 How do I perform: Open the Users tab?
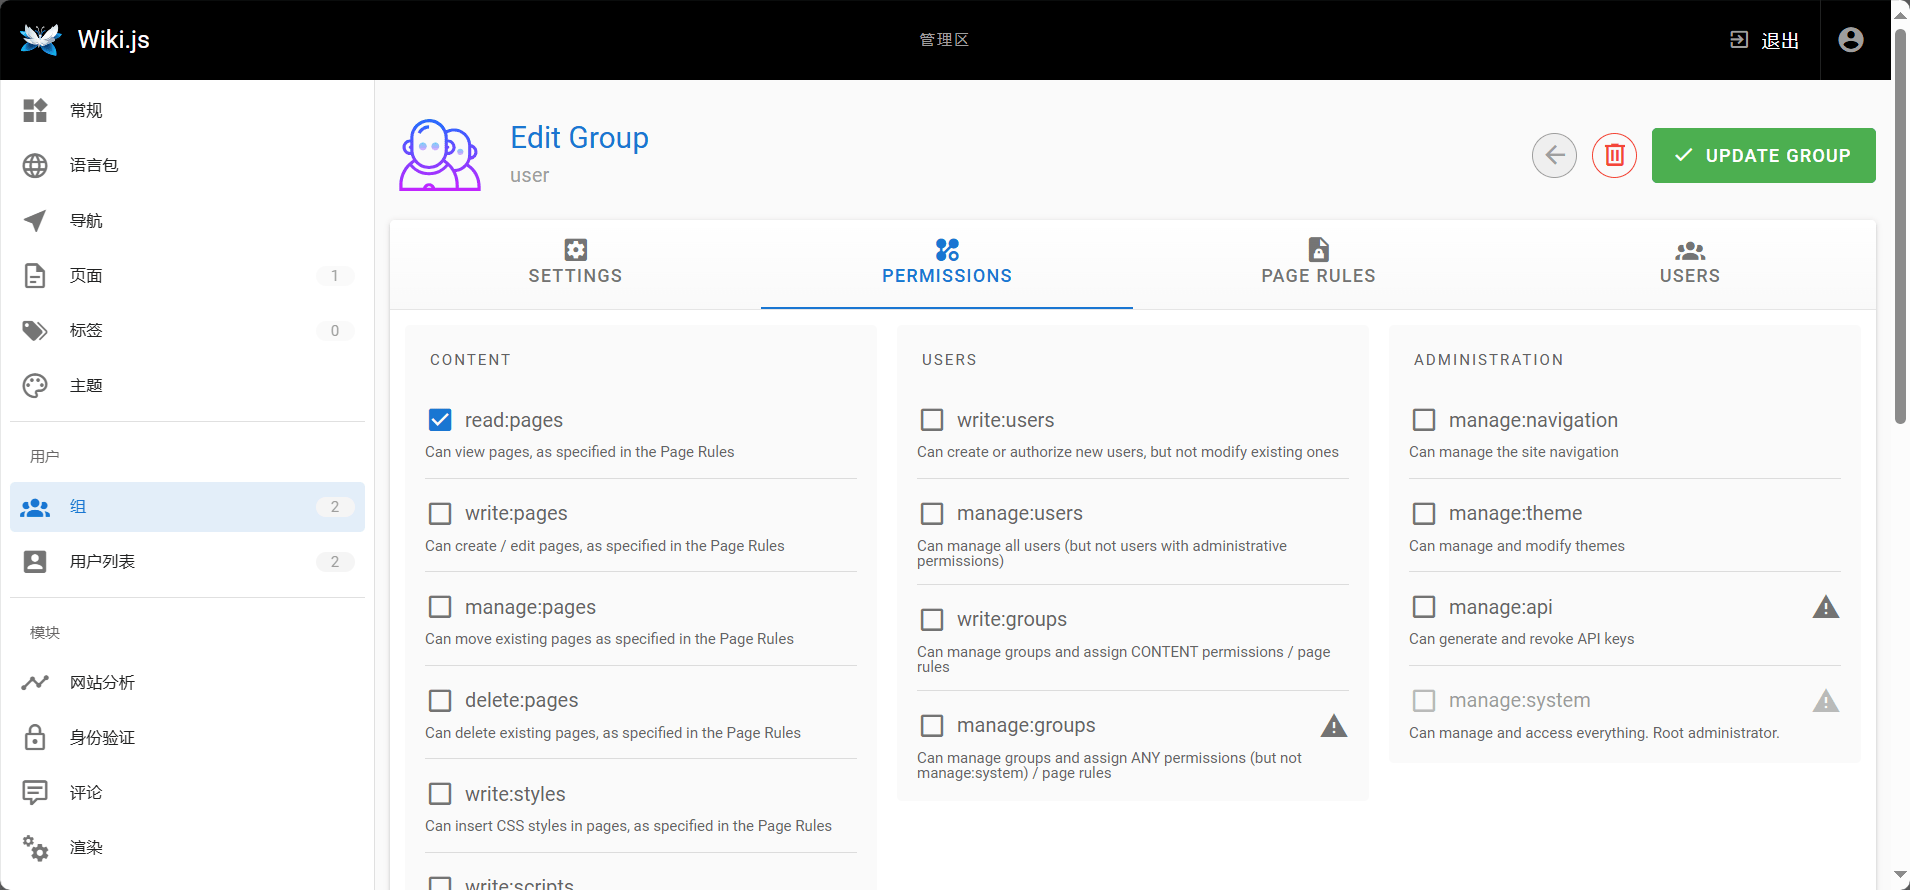coord(1689,264)
